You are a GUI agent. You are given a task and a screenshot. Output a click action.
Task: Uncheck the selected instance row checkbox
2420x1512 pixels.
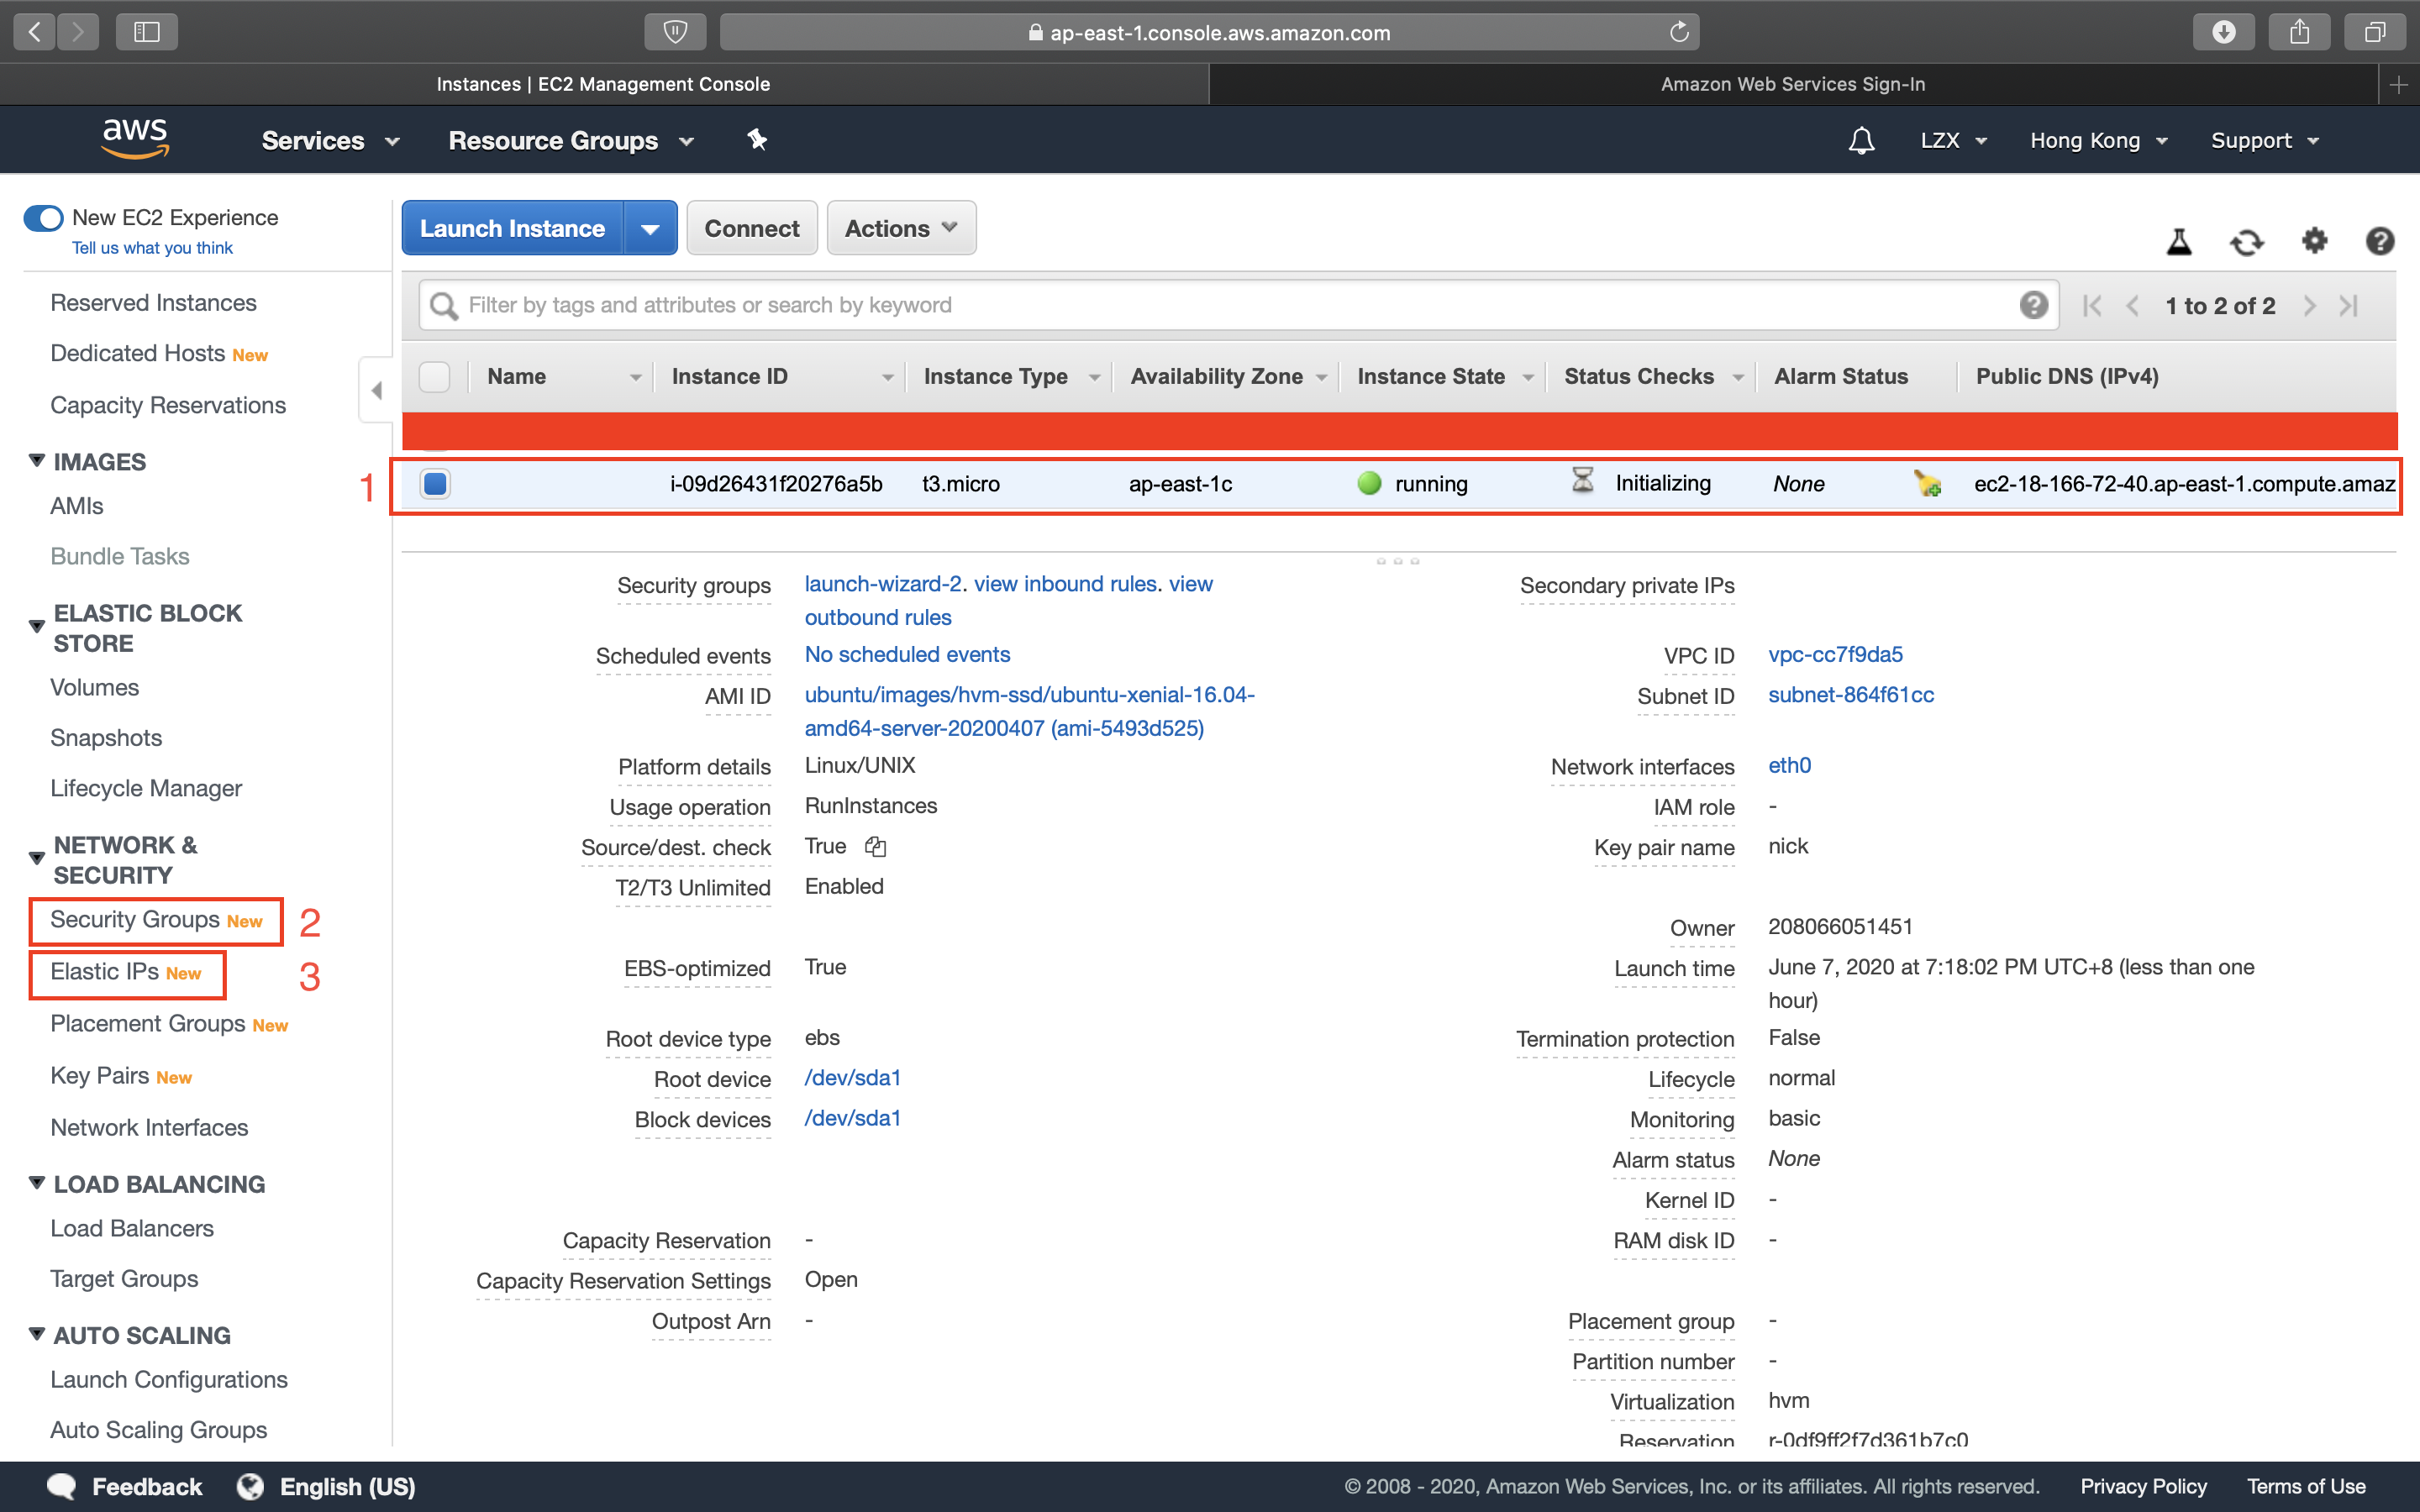coord(435,484)
